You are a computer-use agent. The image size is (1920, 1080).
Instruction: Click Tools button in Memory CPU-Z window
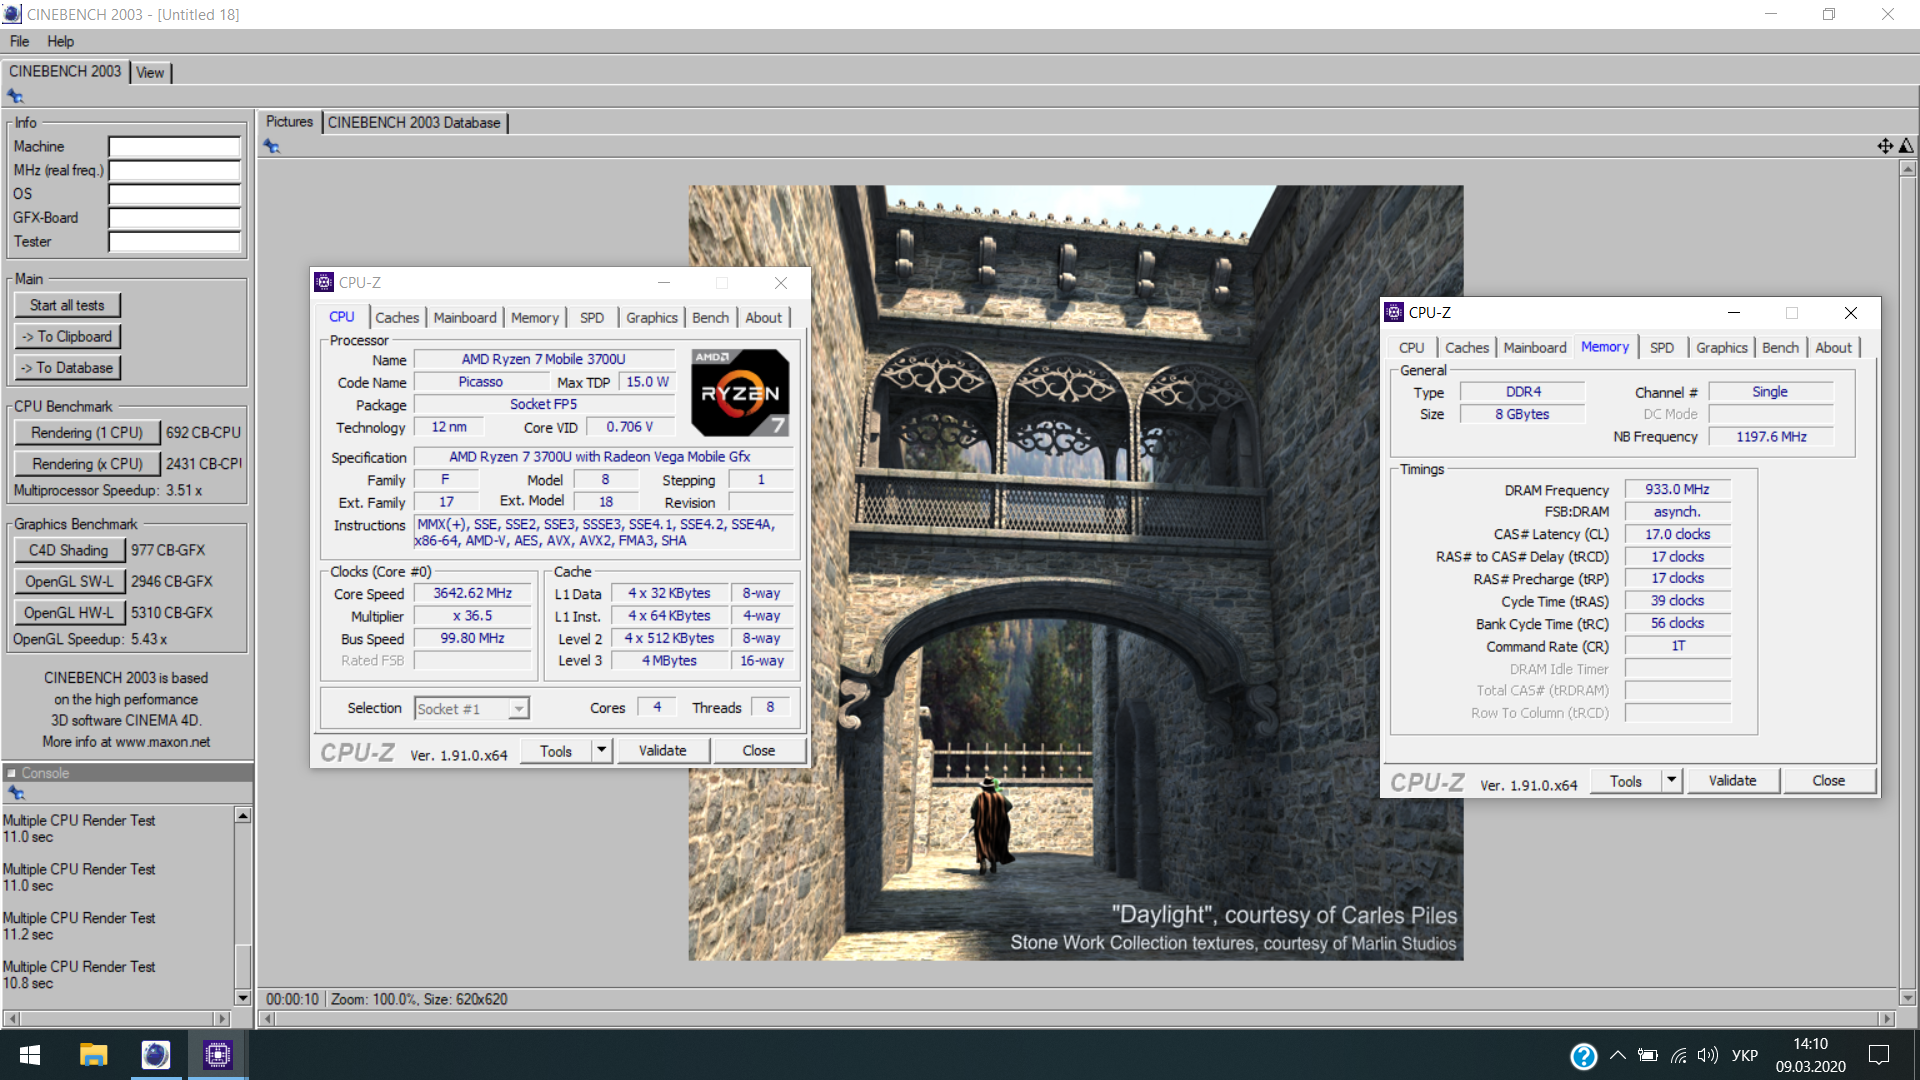(x=1625, y=780)
